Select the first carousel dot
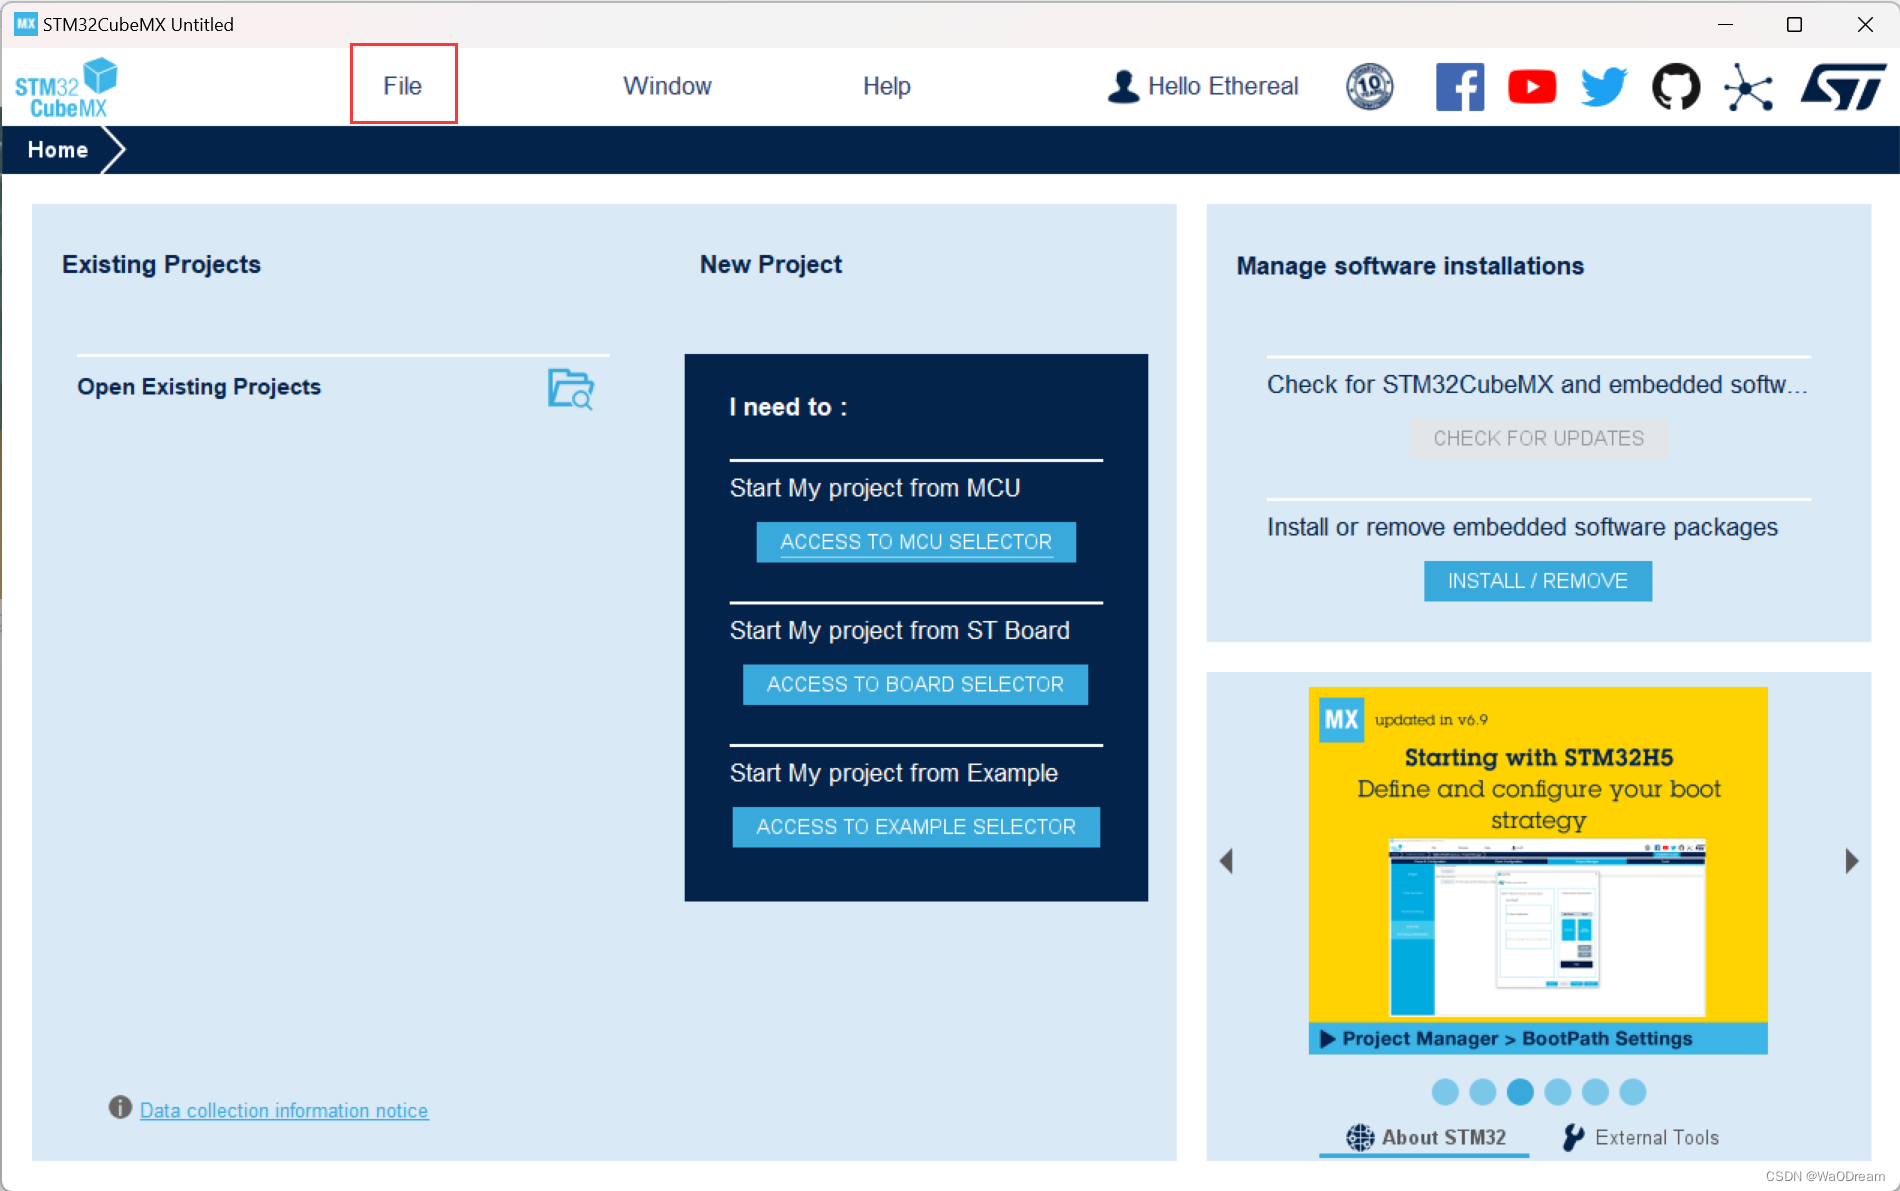Image resolution: width=1900 pixels, height=1191 pixels. coord(1445,1092)
